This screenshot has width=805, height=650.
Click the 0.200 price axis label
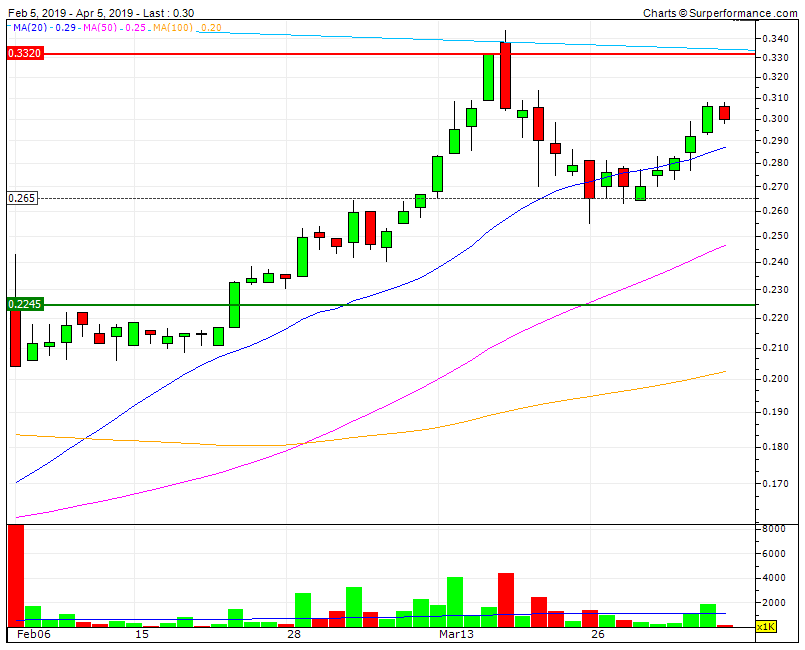(775, 379)
